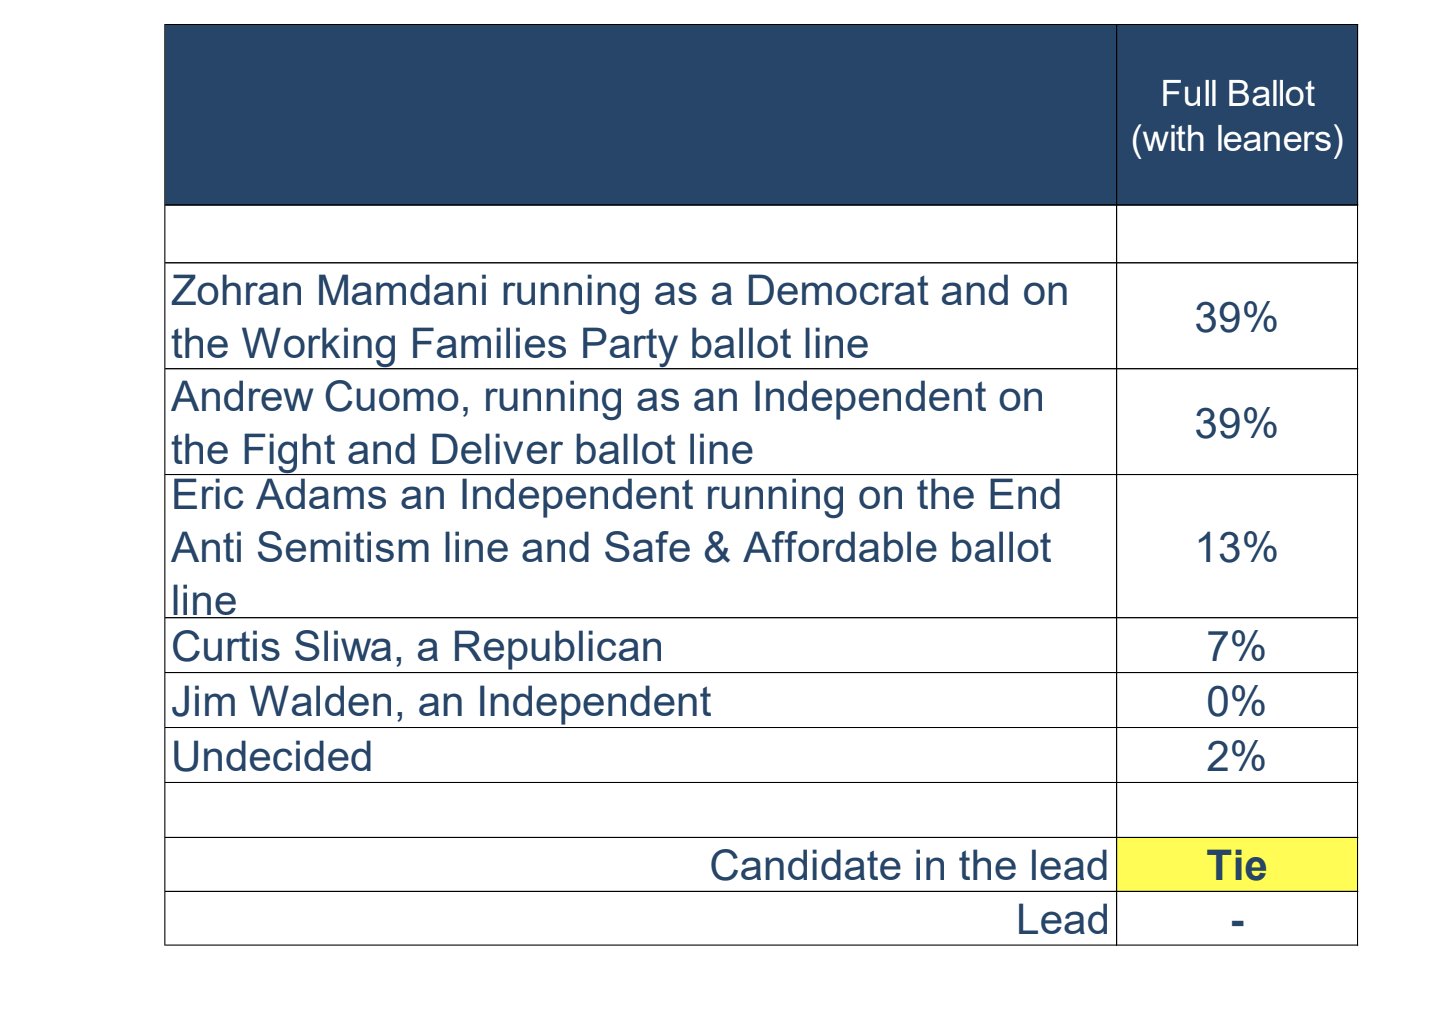Click the empty row beneath Undecided label
The width and height of the screenshot is (1453, 1014).
[x=640, y=810]
